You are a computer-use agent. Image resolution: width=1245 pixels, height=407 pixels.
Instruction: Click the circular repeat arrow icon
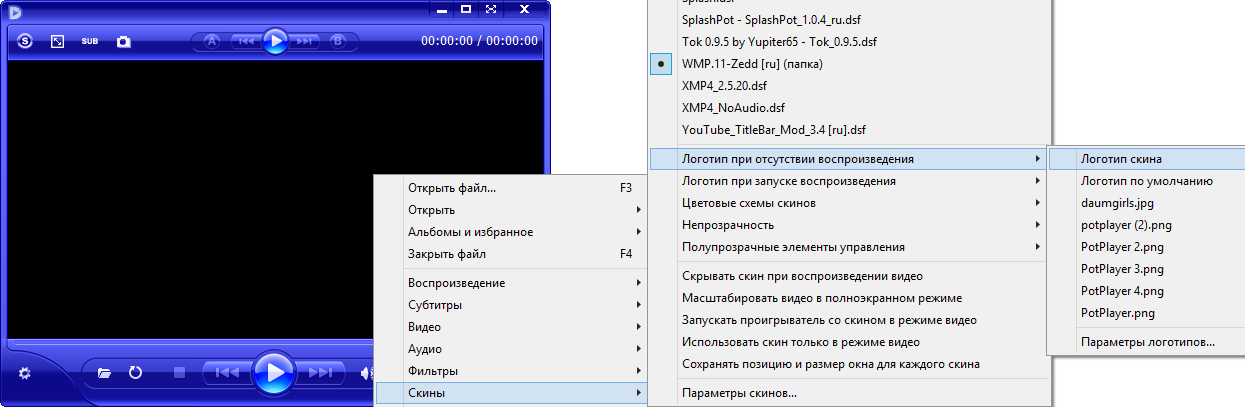click(135, 373)
